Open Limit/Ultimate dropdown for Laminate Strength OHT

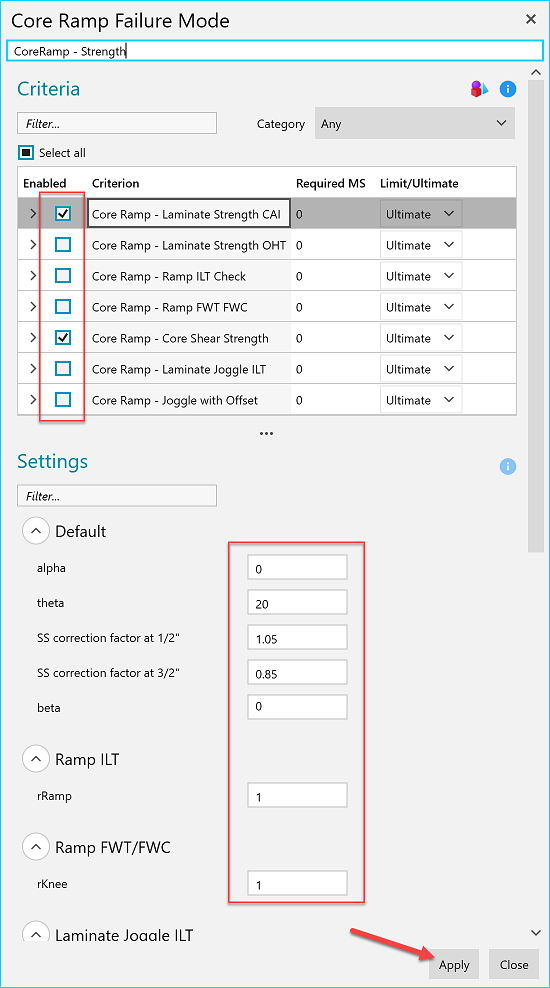pos(421,245)
